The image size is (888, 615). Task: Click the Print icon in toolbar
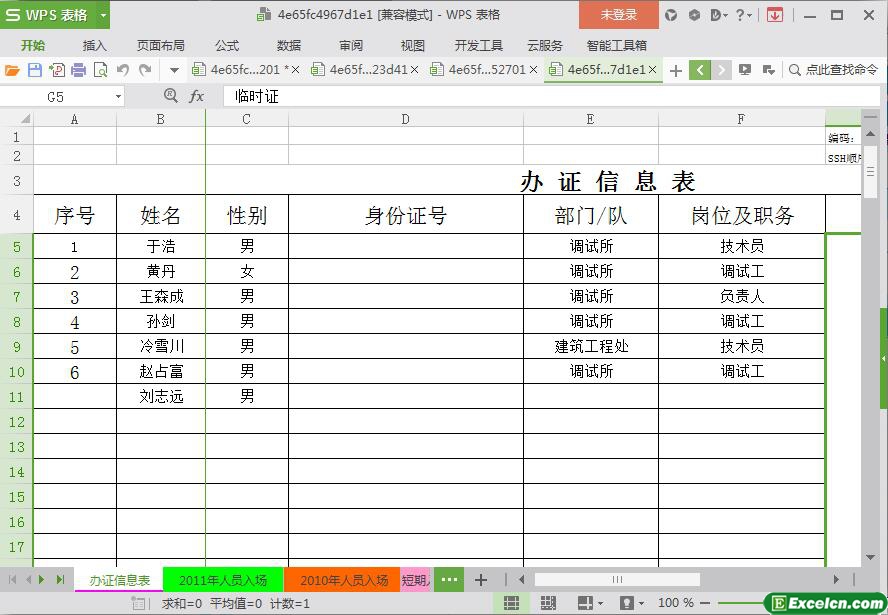click(78, 70)
